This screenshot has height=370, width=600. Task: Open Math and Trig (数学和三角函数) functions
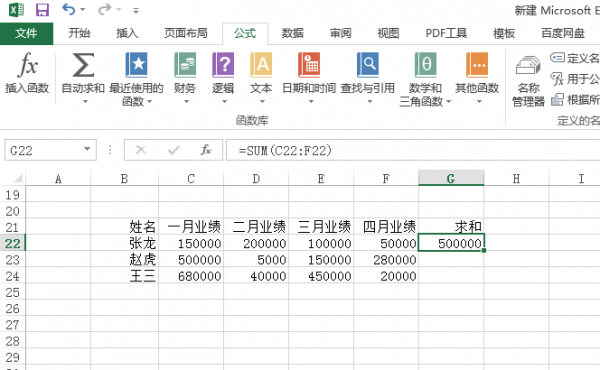pyautogui.click(x=425, y=65)
